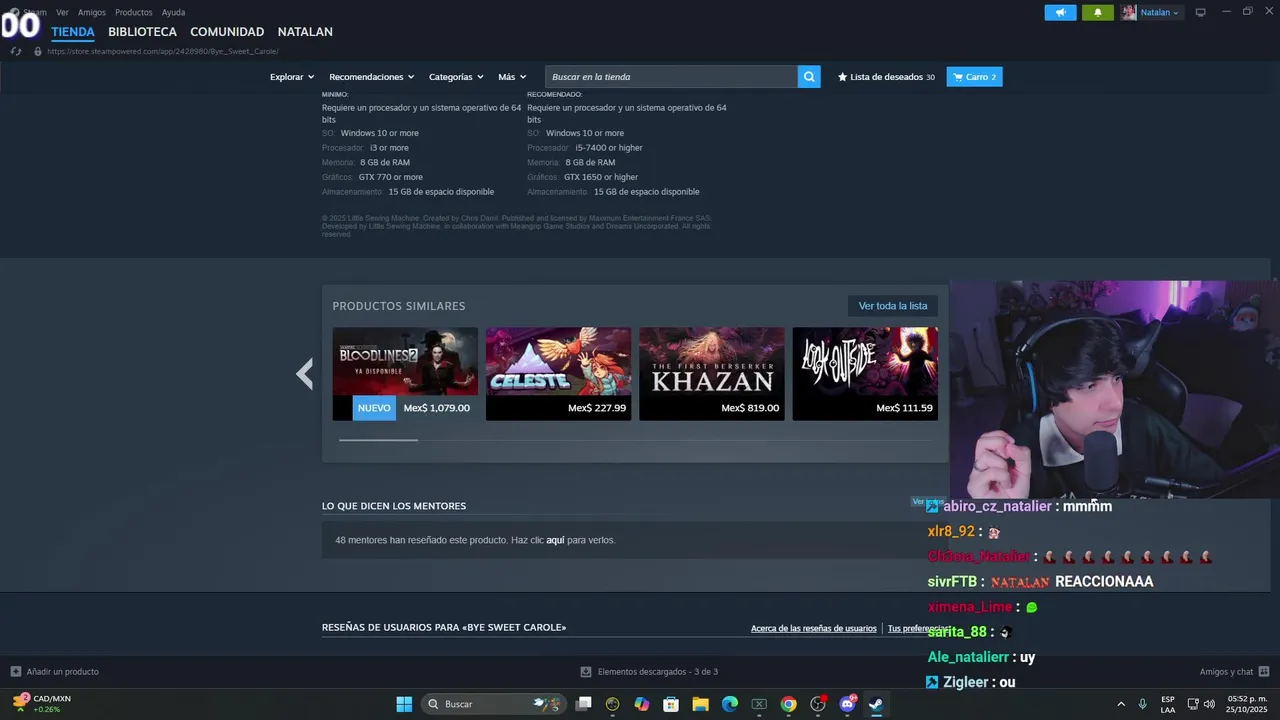The height and width of the screenshot is (720, 1280).
Task: Open File Explorer from taskbar
Action: point(700,704)
